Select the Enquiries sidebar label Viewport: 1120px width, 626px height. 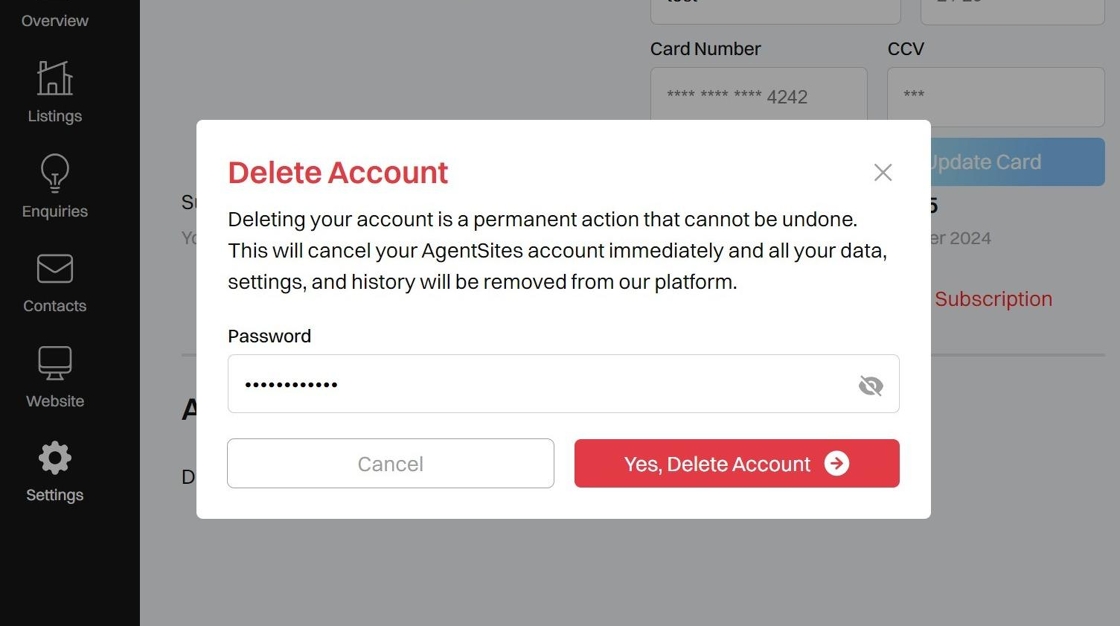(55, 211)
